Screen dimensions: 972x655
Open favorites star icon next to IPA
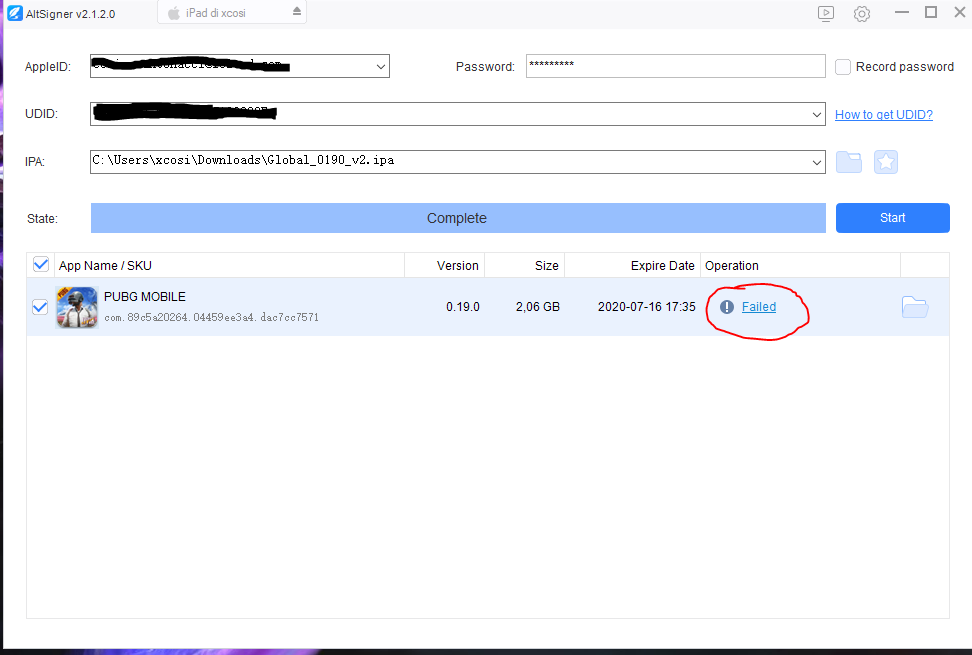(x=886, y=162)
